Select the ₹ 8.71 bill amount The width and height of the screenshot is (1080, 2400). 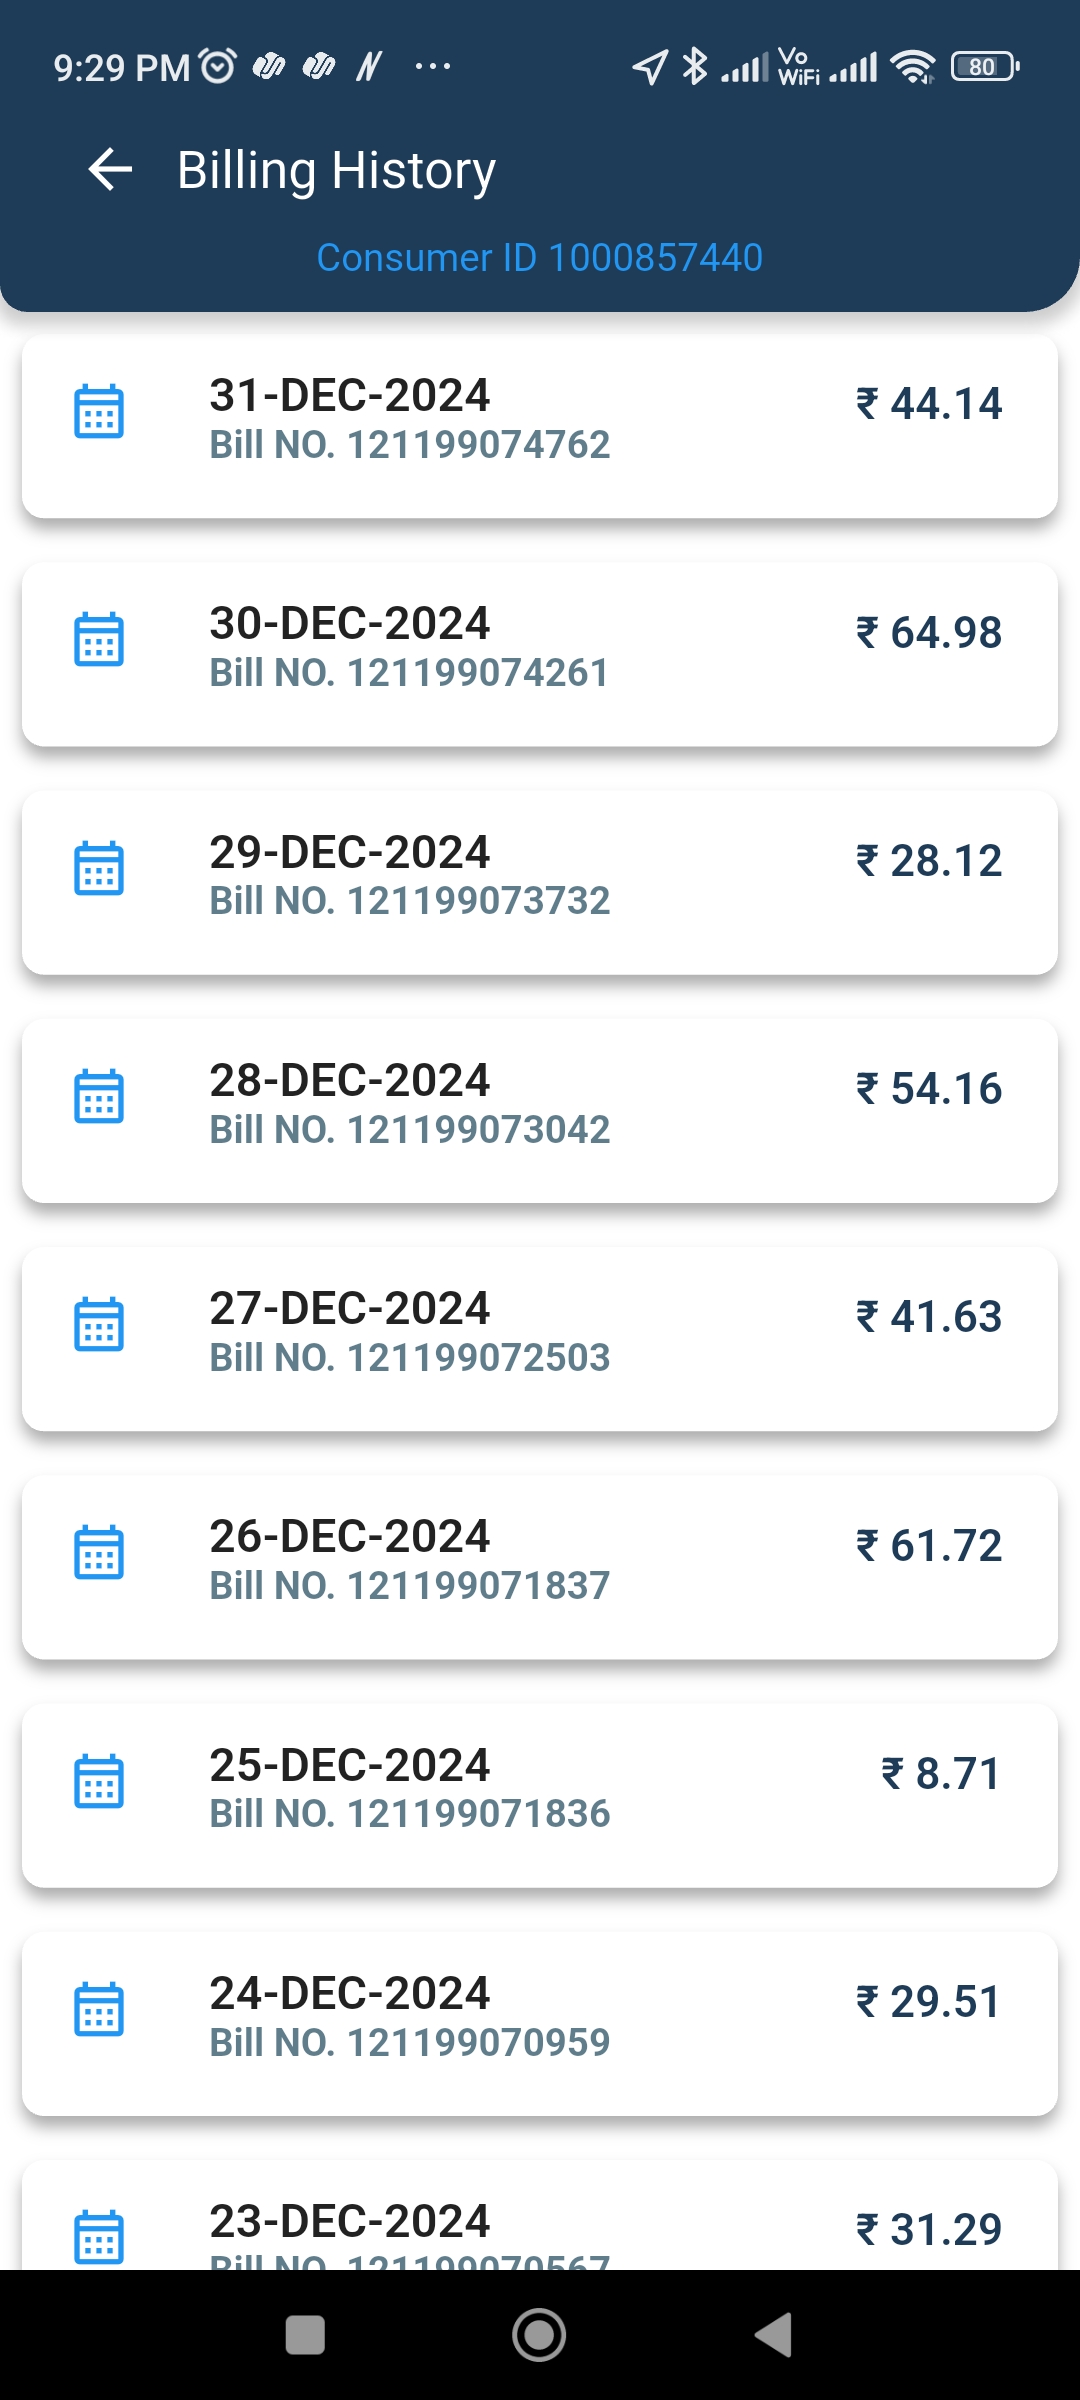tap(940, 1774)
